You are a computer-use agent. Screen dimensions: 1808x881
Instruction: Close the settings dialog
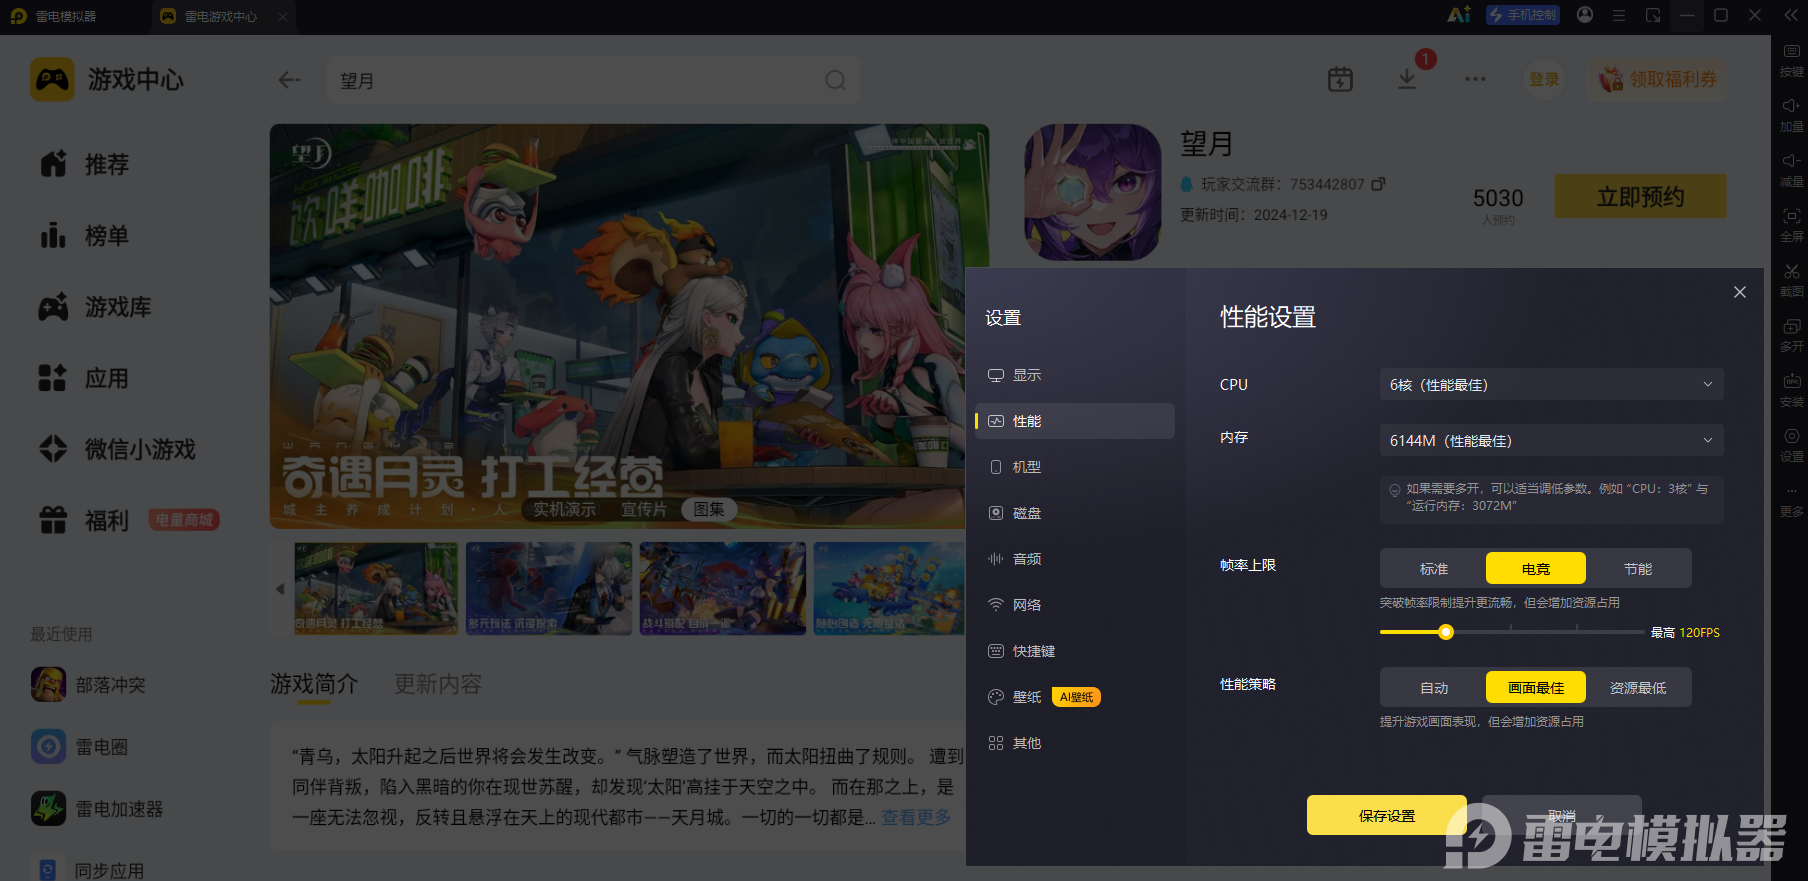click(1740, 292)
